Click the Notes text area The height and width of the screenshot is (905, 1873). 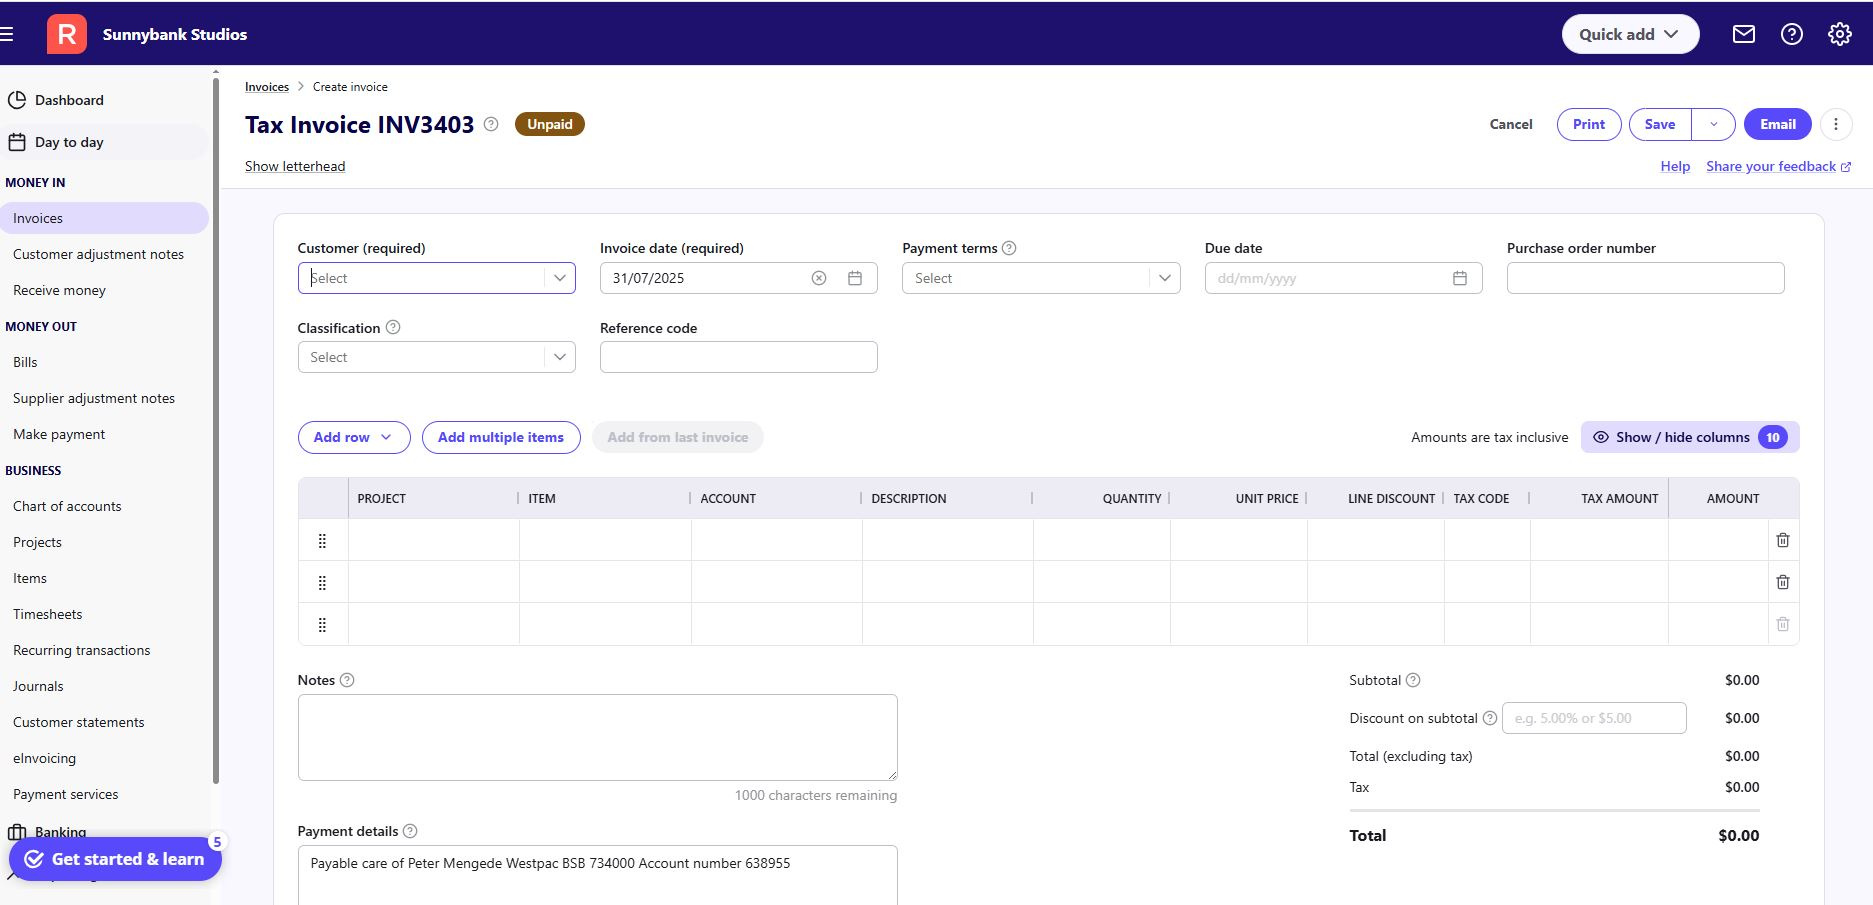pyautogui.click(x=597, y=737)
